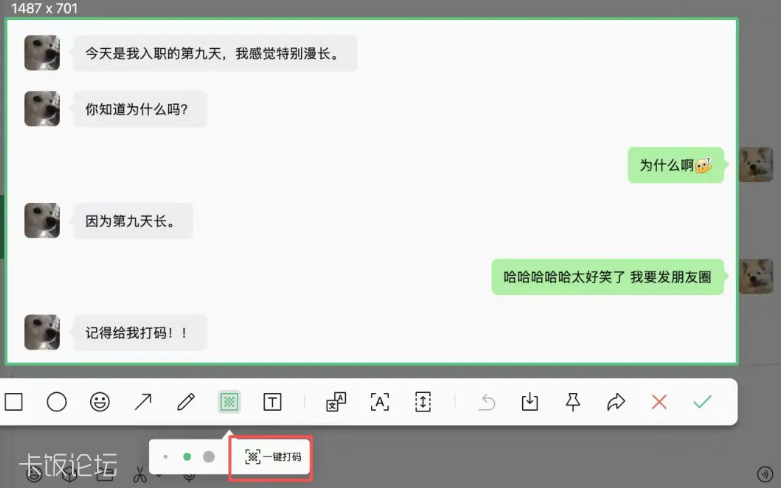Translate the screenshot text

click(x=336, y=402)
